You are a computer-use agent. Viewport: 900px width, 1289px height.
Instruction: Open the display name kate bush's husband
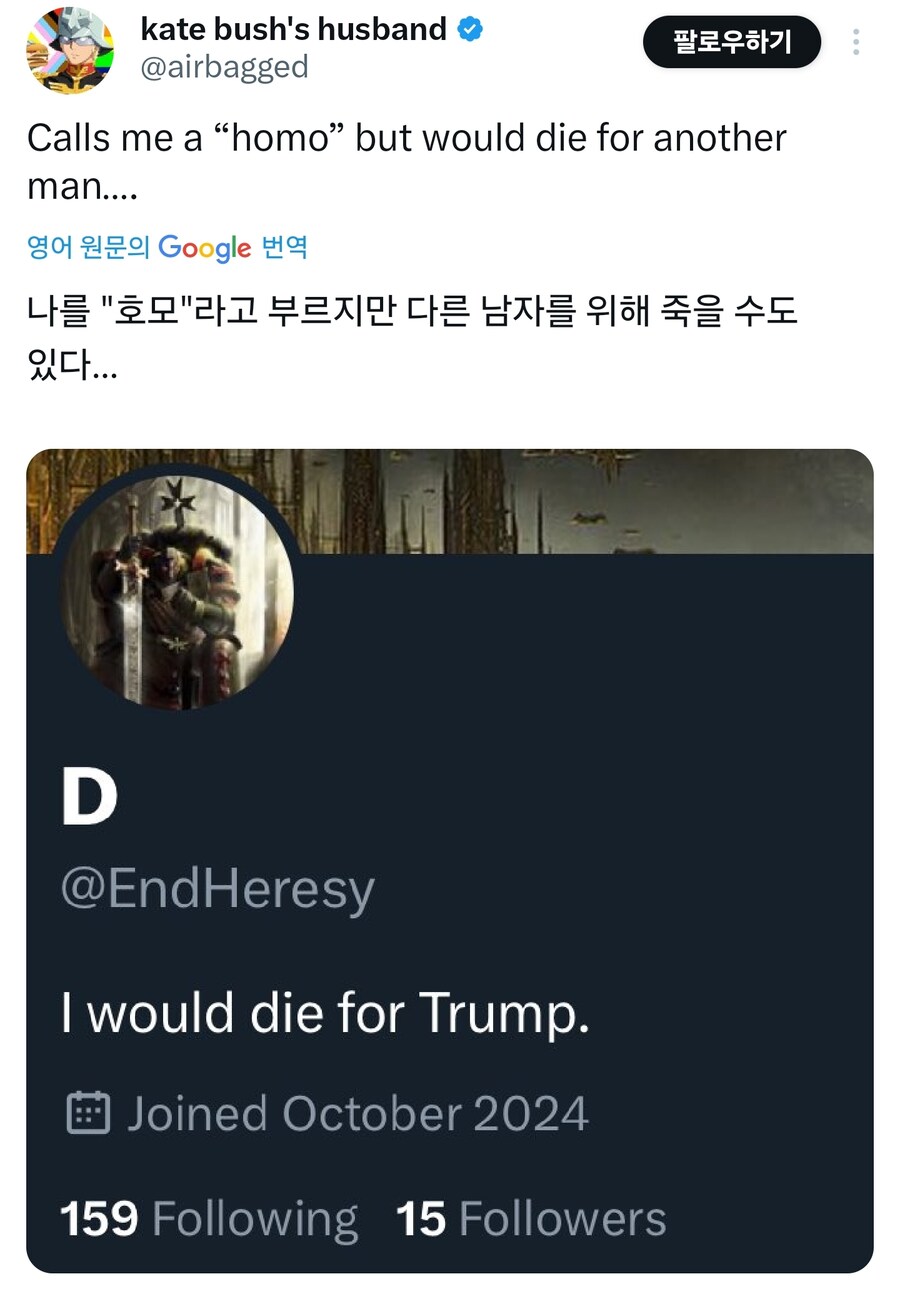[x=293, y=30]
